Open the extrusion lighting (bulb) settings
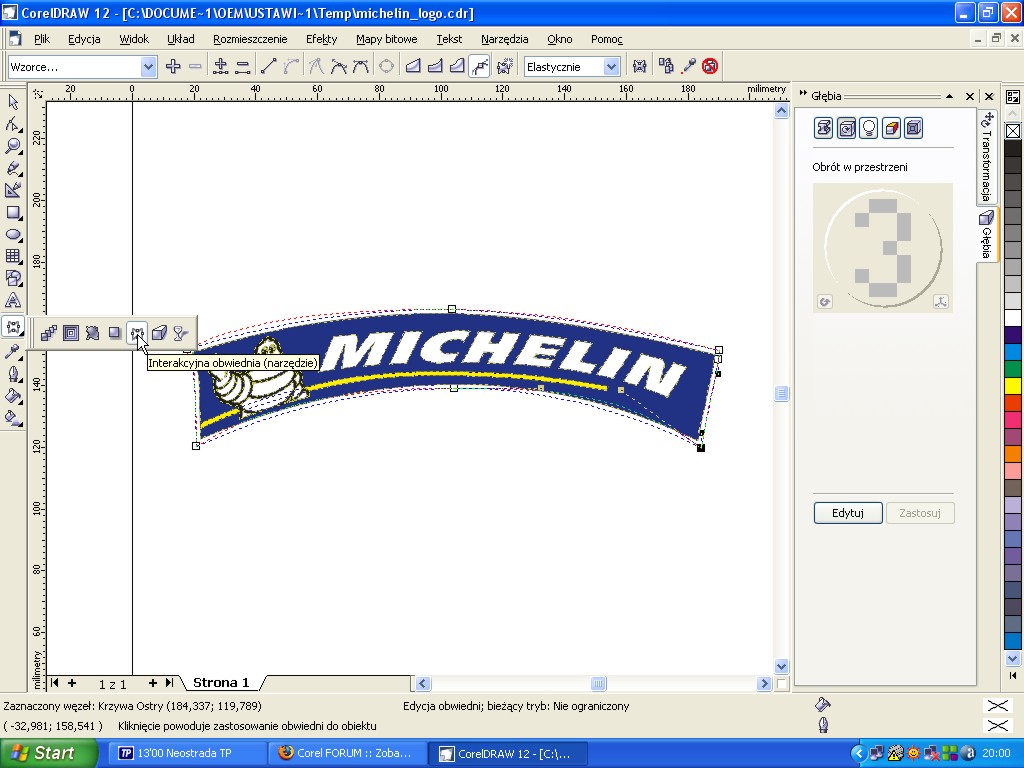The image size is (1024, 768). (869, 128)
